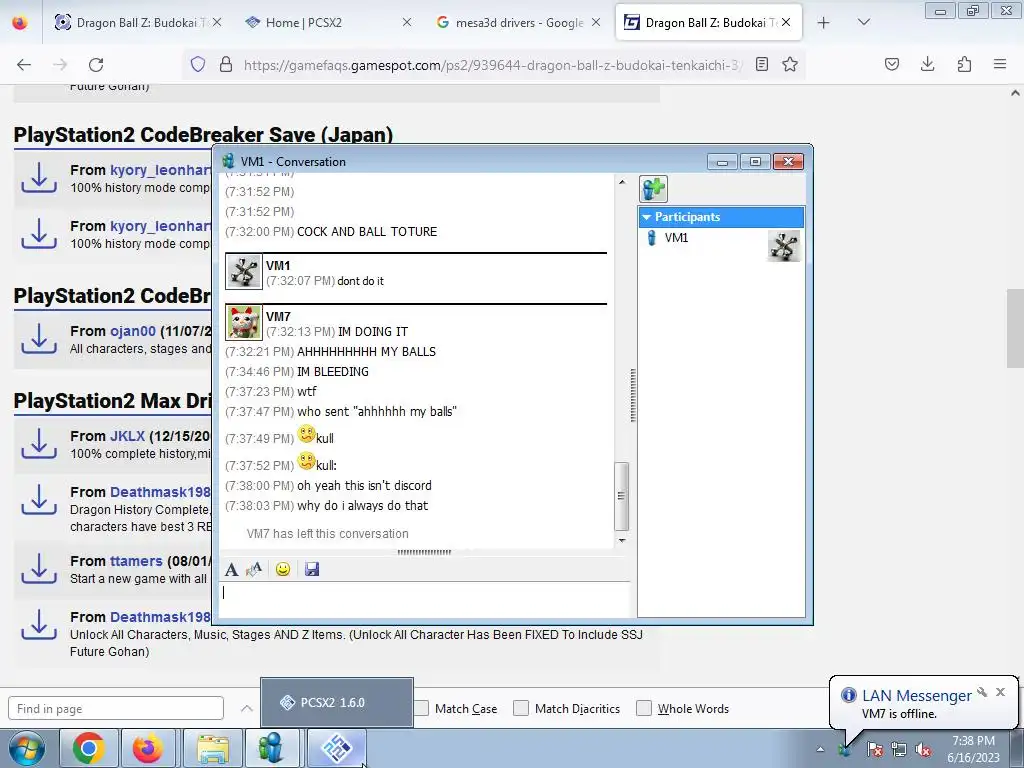Click the font style A icon in conversation
Viewport: 1024px width, 768px height.
[231, 569]
